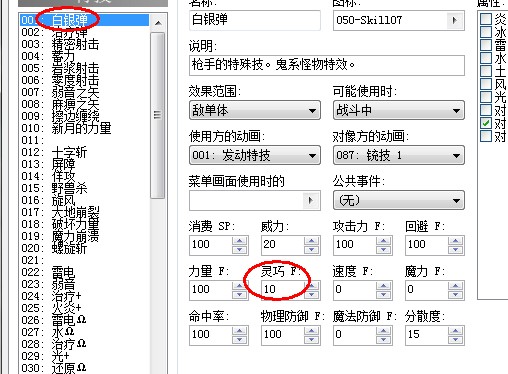This screenshot has width=508, height=374.
Task: Enable the 雷 attribute checkbox
Action: click(486, 45)
